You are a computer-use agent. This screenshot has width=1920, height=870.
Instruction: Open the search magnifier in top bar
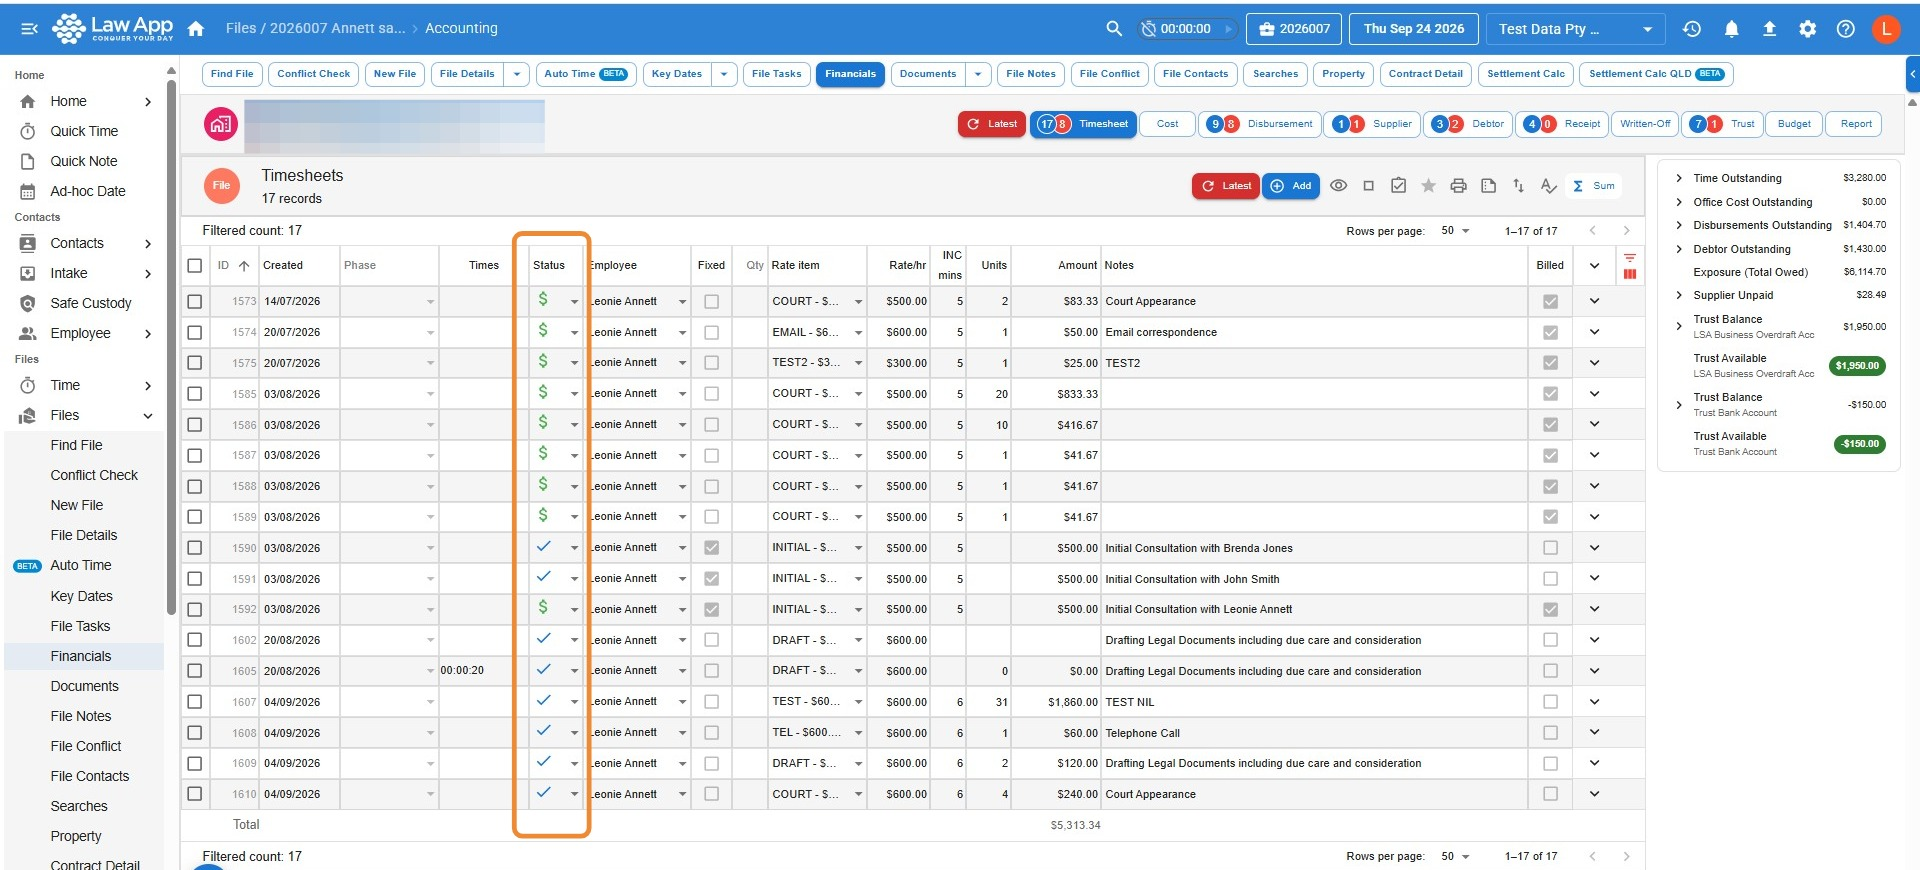click(x=1114, y=29)
